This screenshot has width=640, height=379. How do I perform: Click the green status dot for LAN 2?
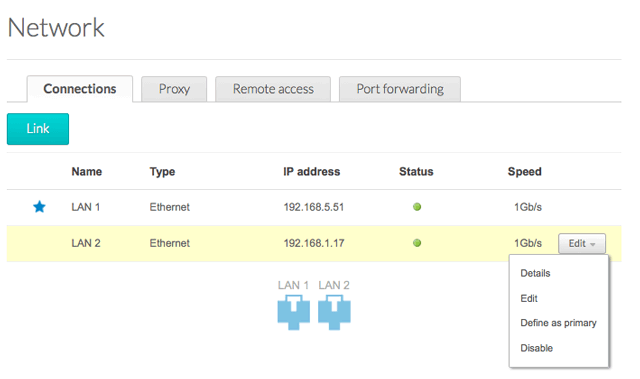(x=417, y=243)
